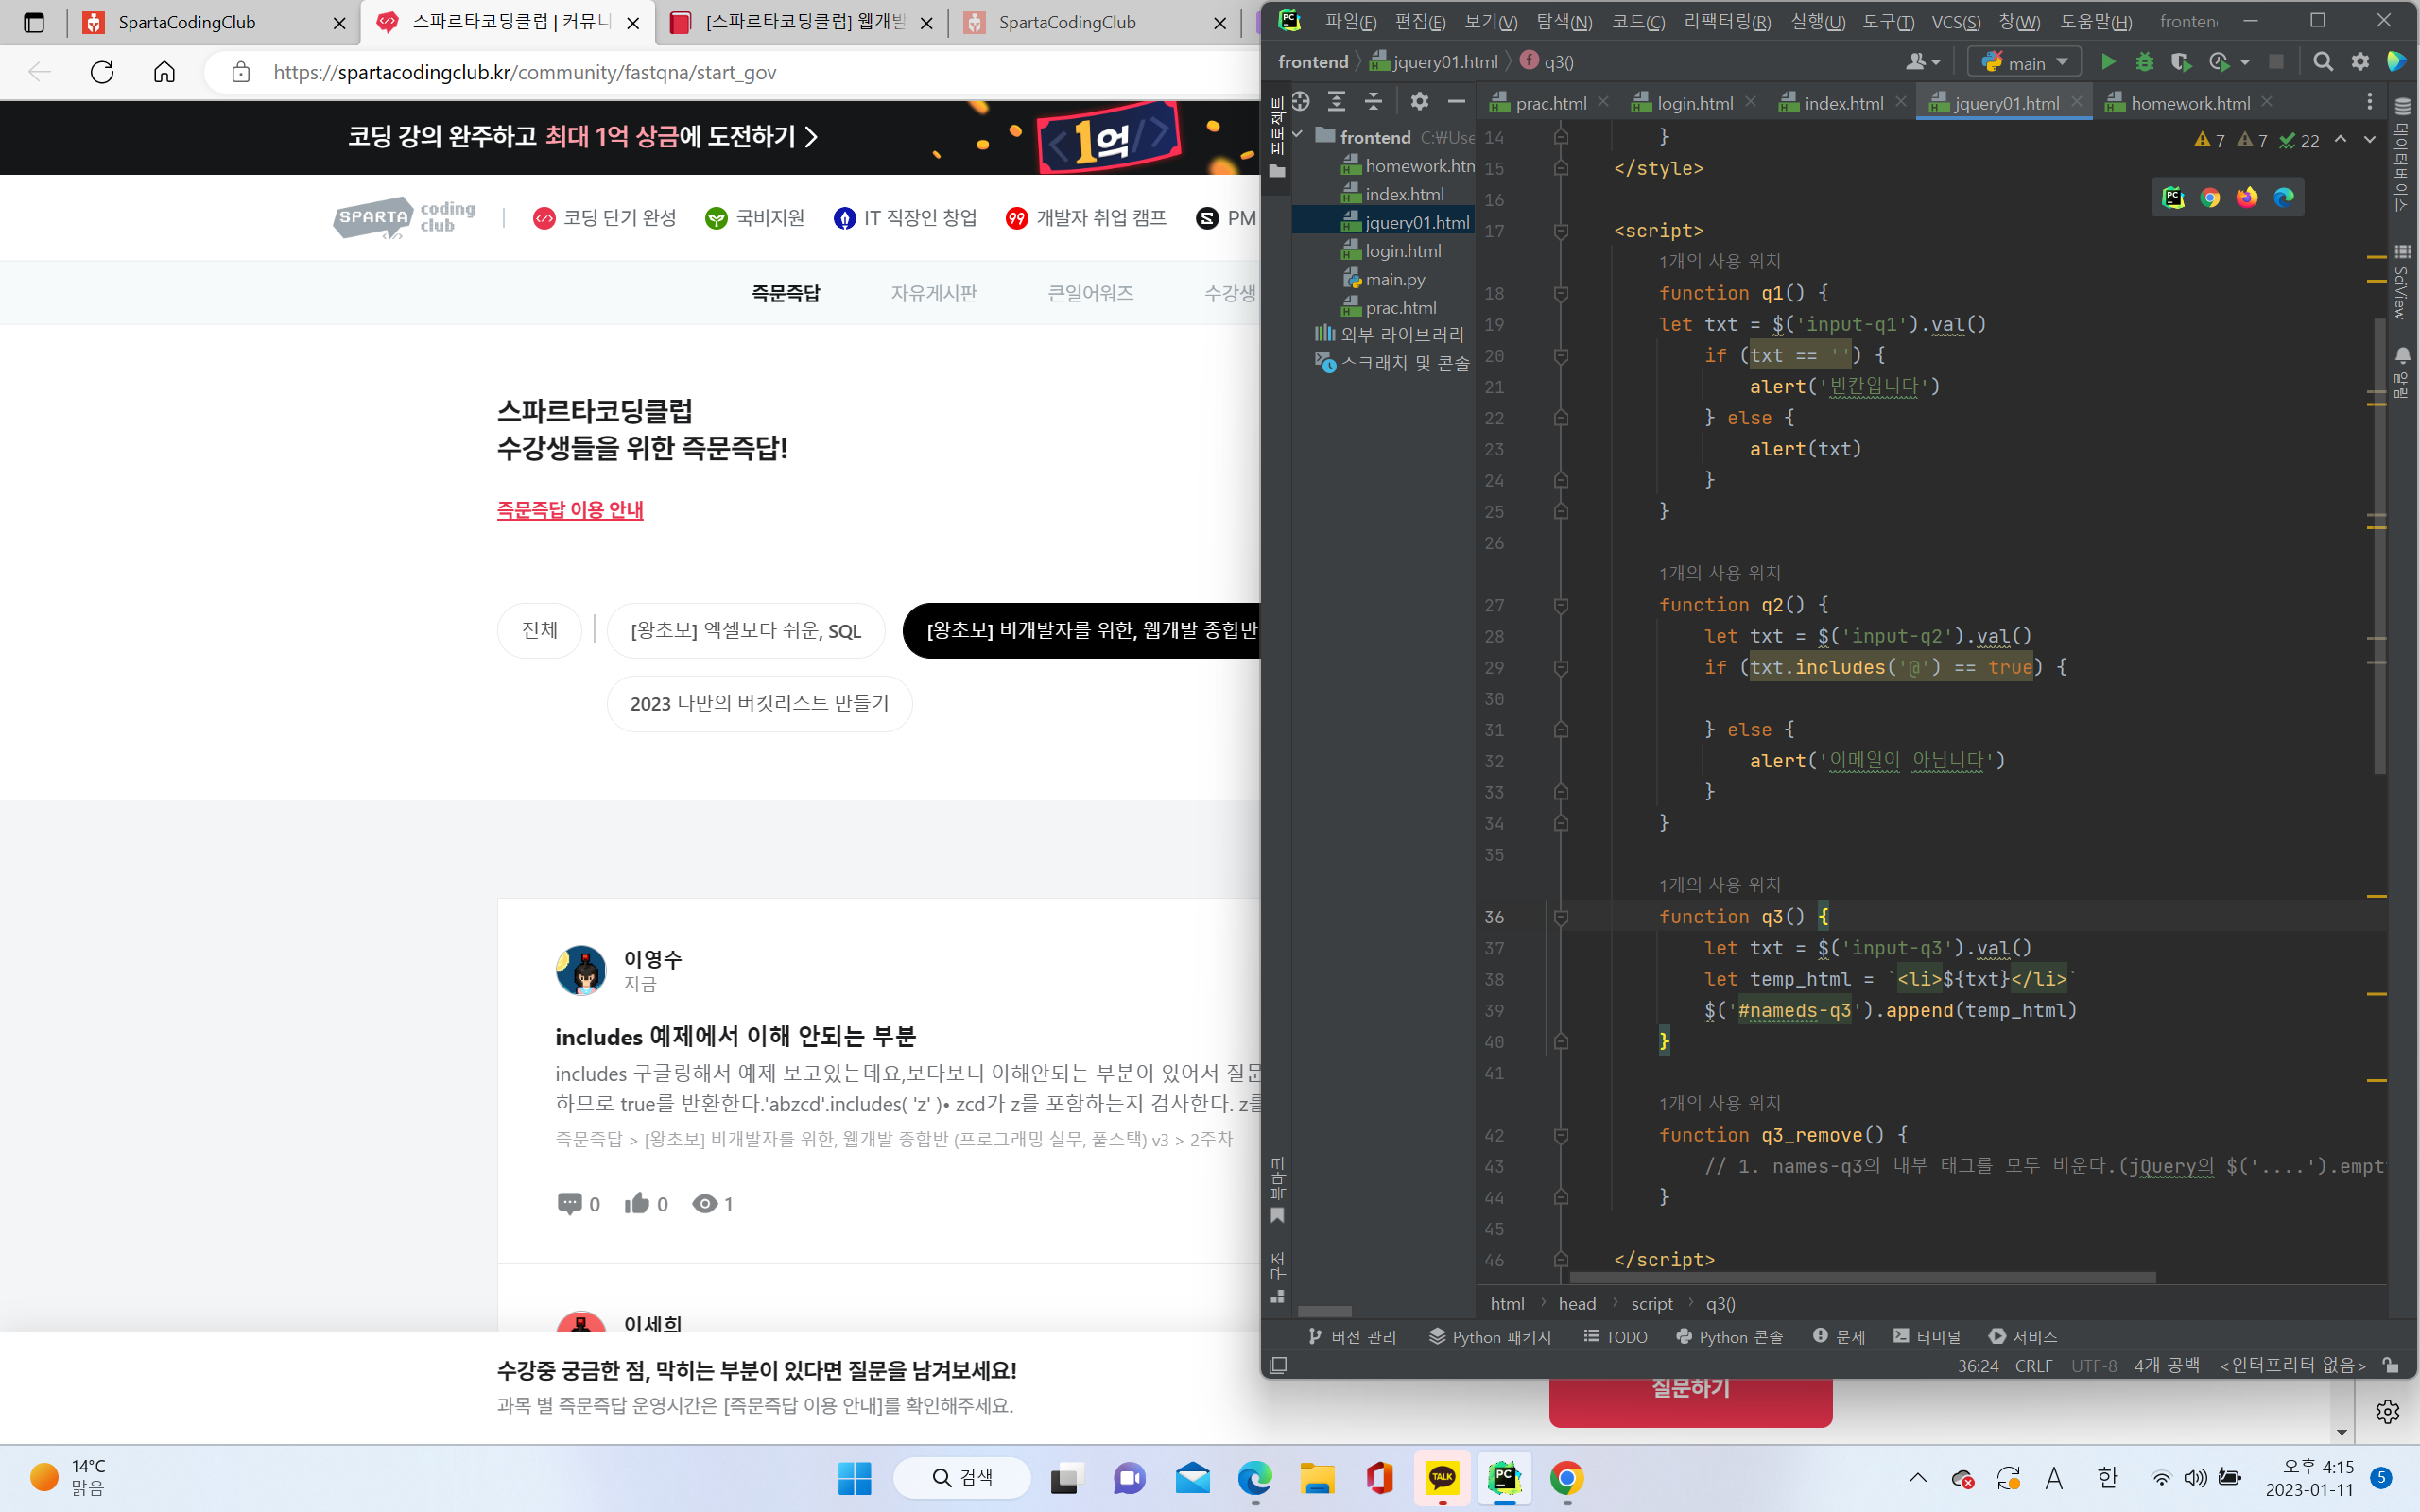
Task: Start debugging with the bug icon
Action: coord(2144,62)
